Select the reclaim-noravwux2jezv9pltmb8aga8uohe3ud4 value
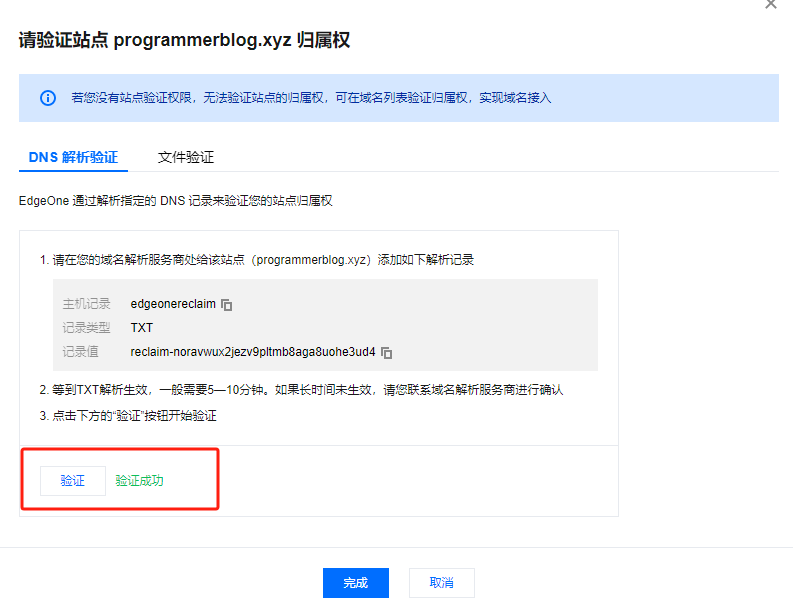Screen dimensions: 793x613 [x=253, y=352]
